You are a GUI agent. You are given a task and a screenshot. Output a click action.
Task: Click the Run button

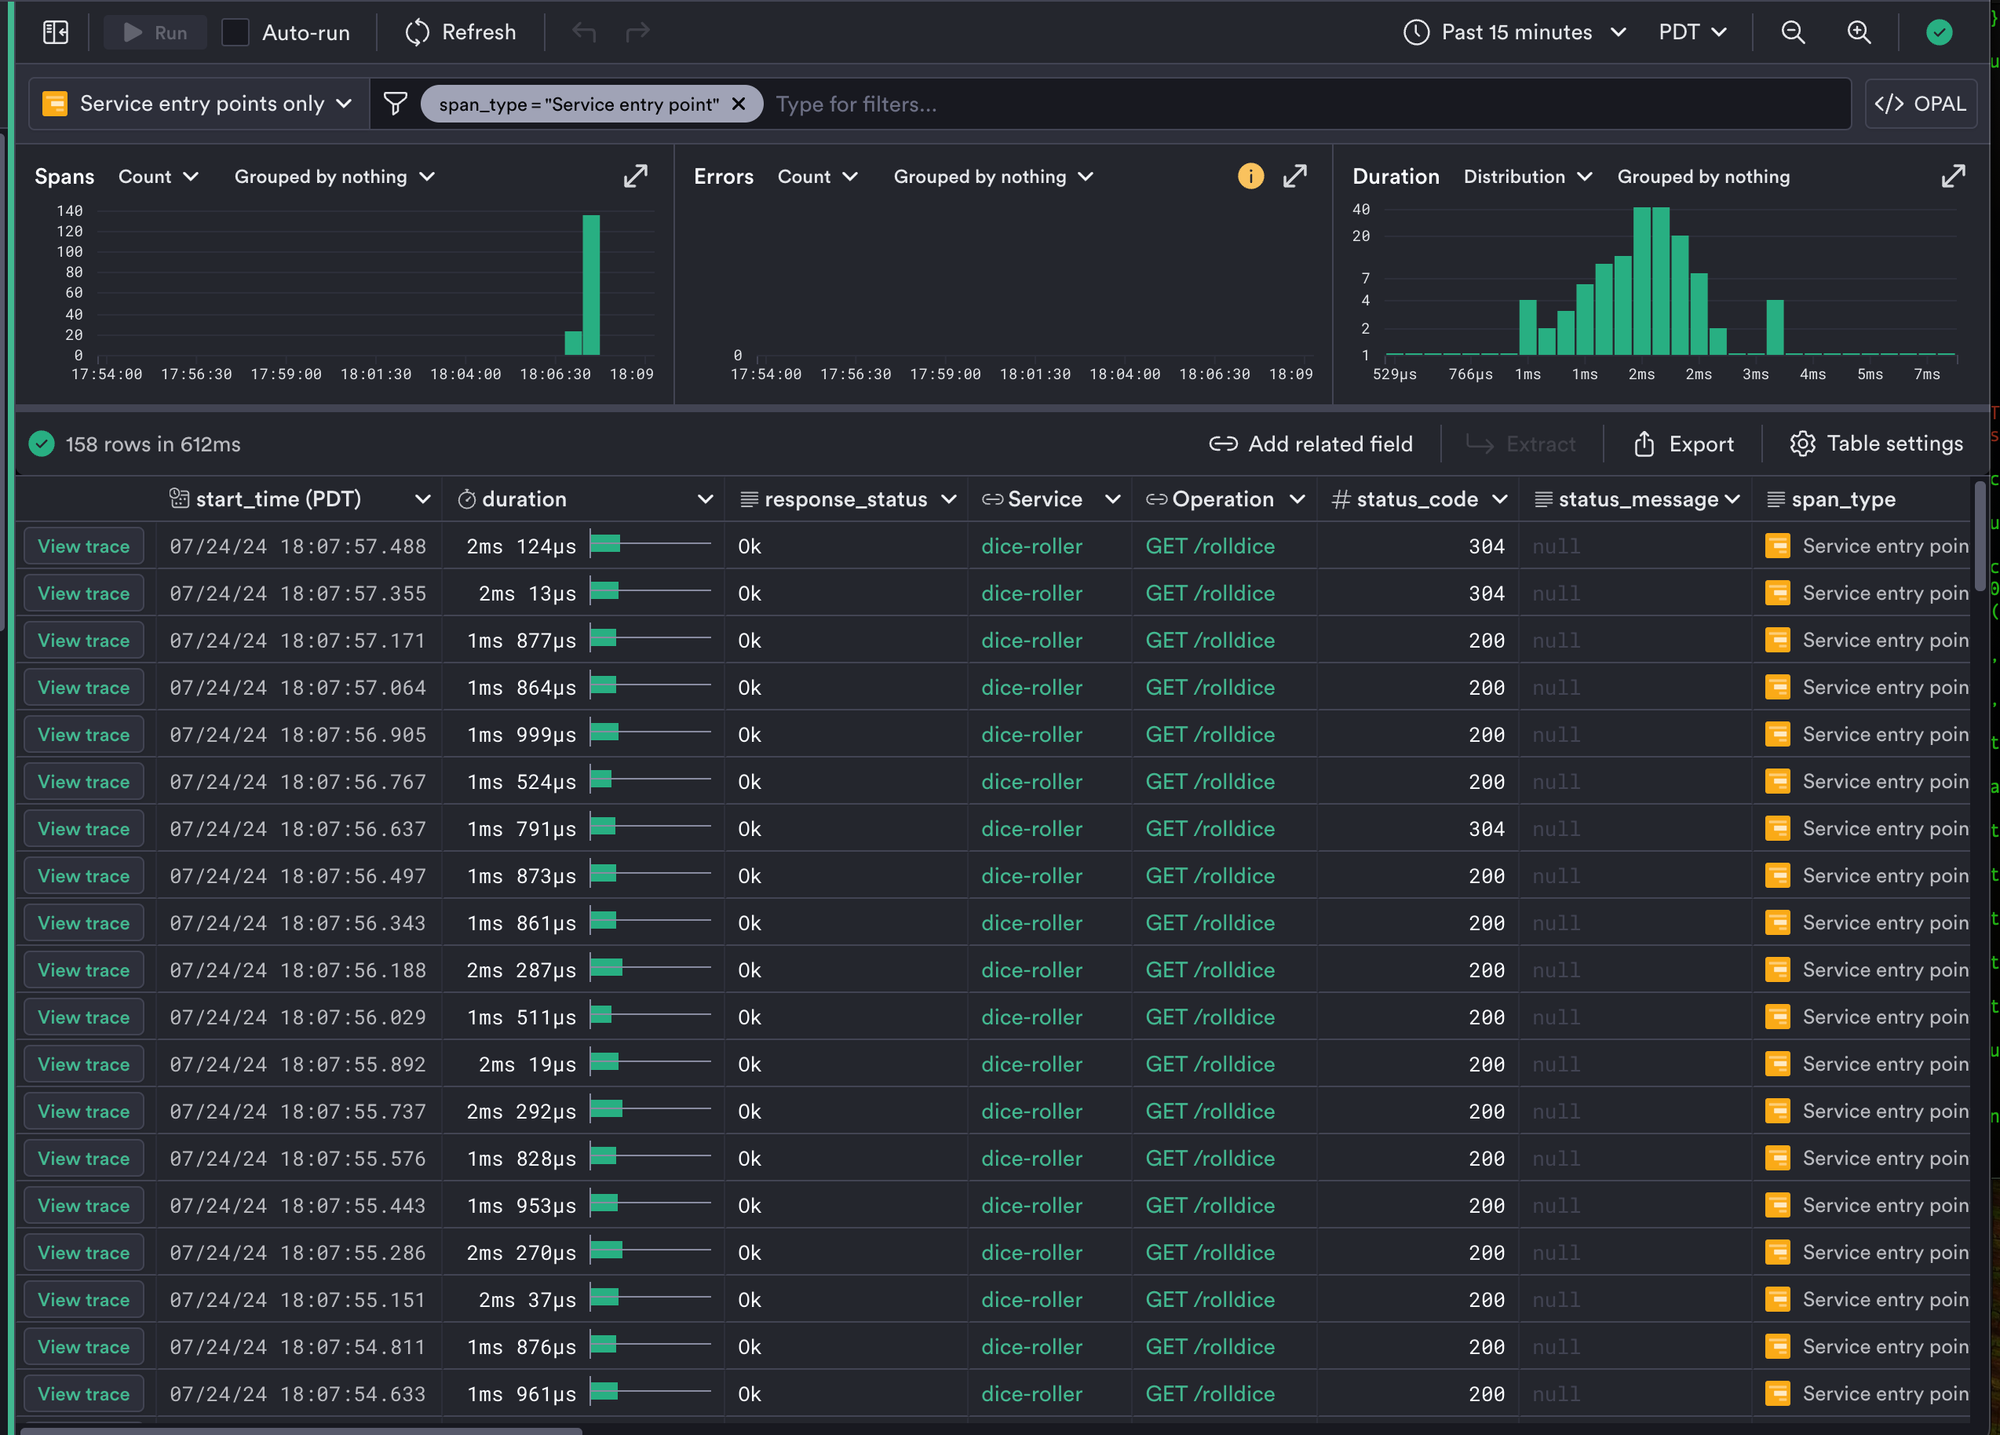pyautogui.click(x=155, y=32)
